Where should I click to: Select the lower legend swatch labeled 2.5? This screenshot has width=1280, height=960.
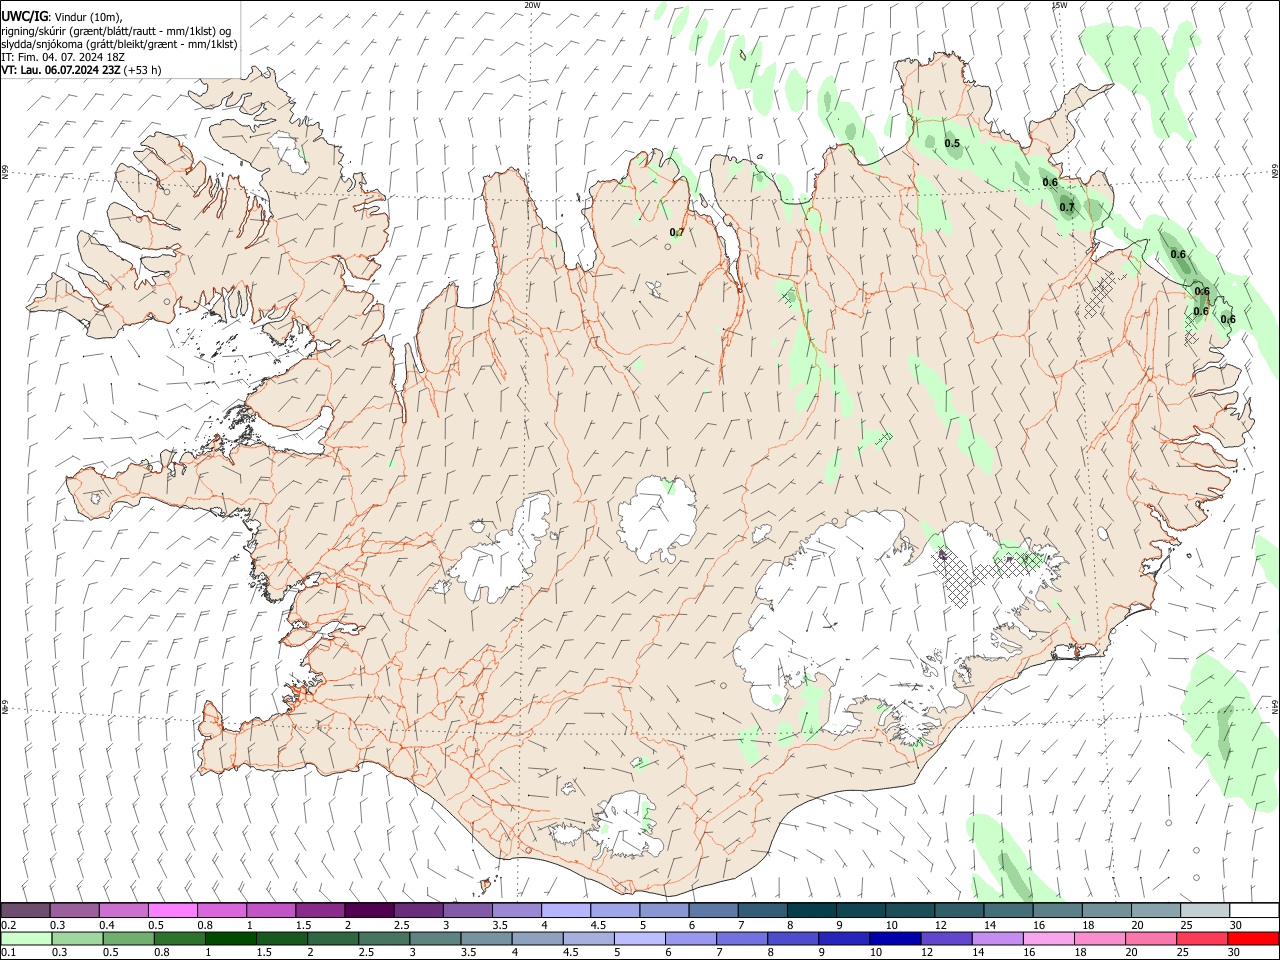point(384,939)
